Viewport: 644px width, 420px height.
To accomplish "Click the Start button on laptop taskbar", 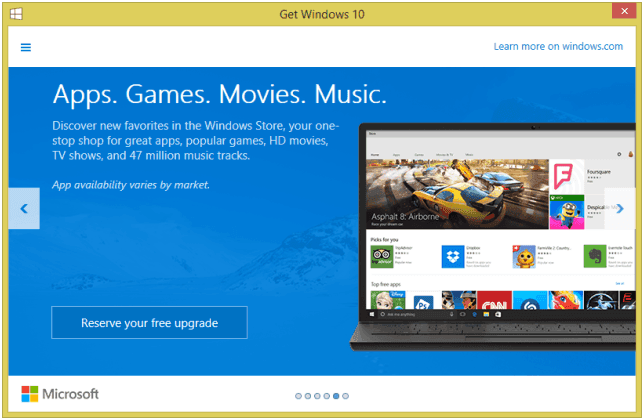I will point(372,314).
